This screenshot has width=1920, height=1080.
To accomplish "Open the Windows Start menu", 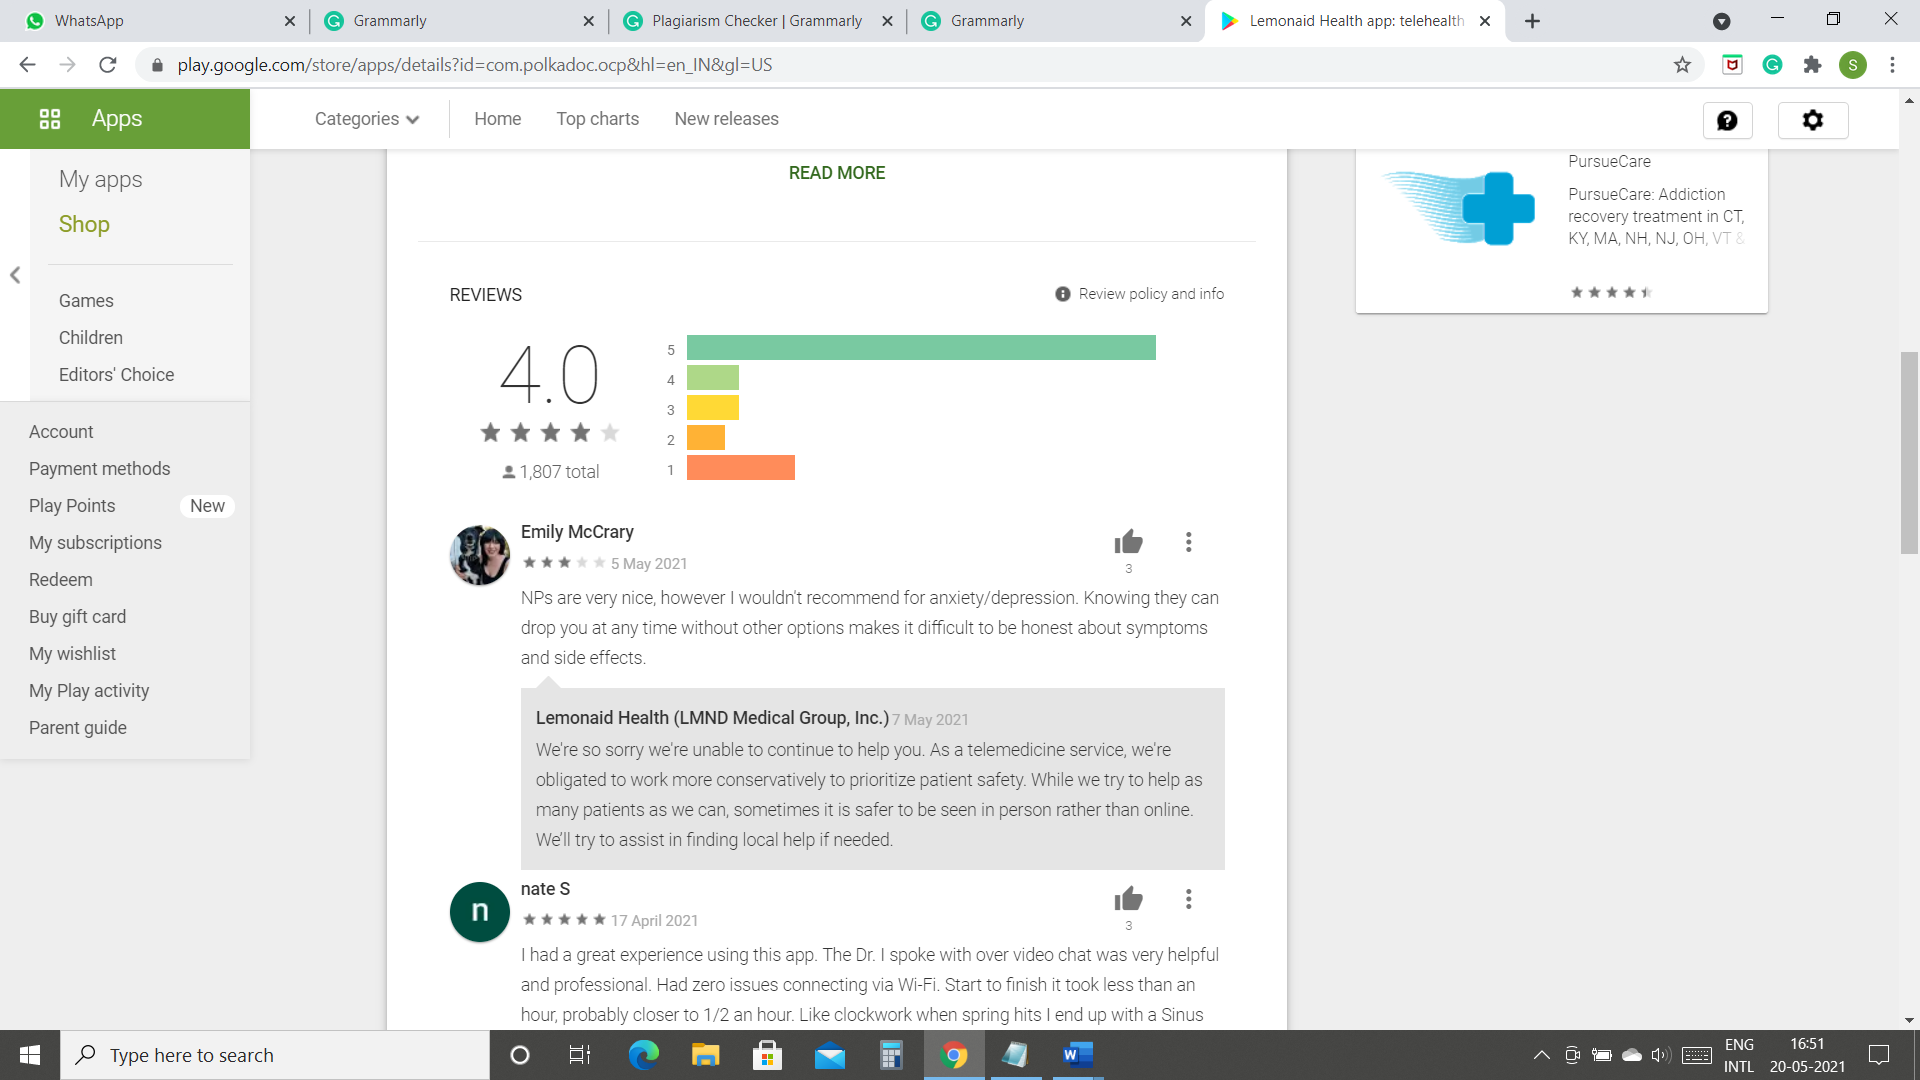I will tap(30, 1055).
